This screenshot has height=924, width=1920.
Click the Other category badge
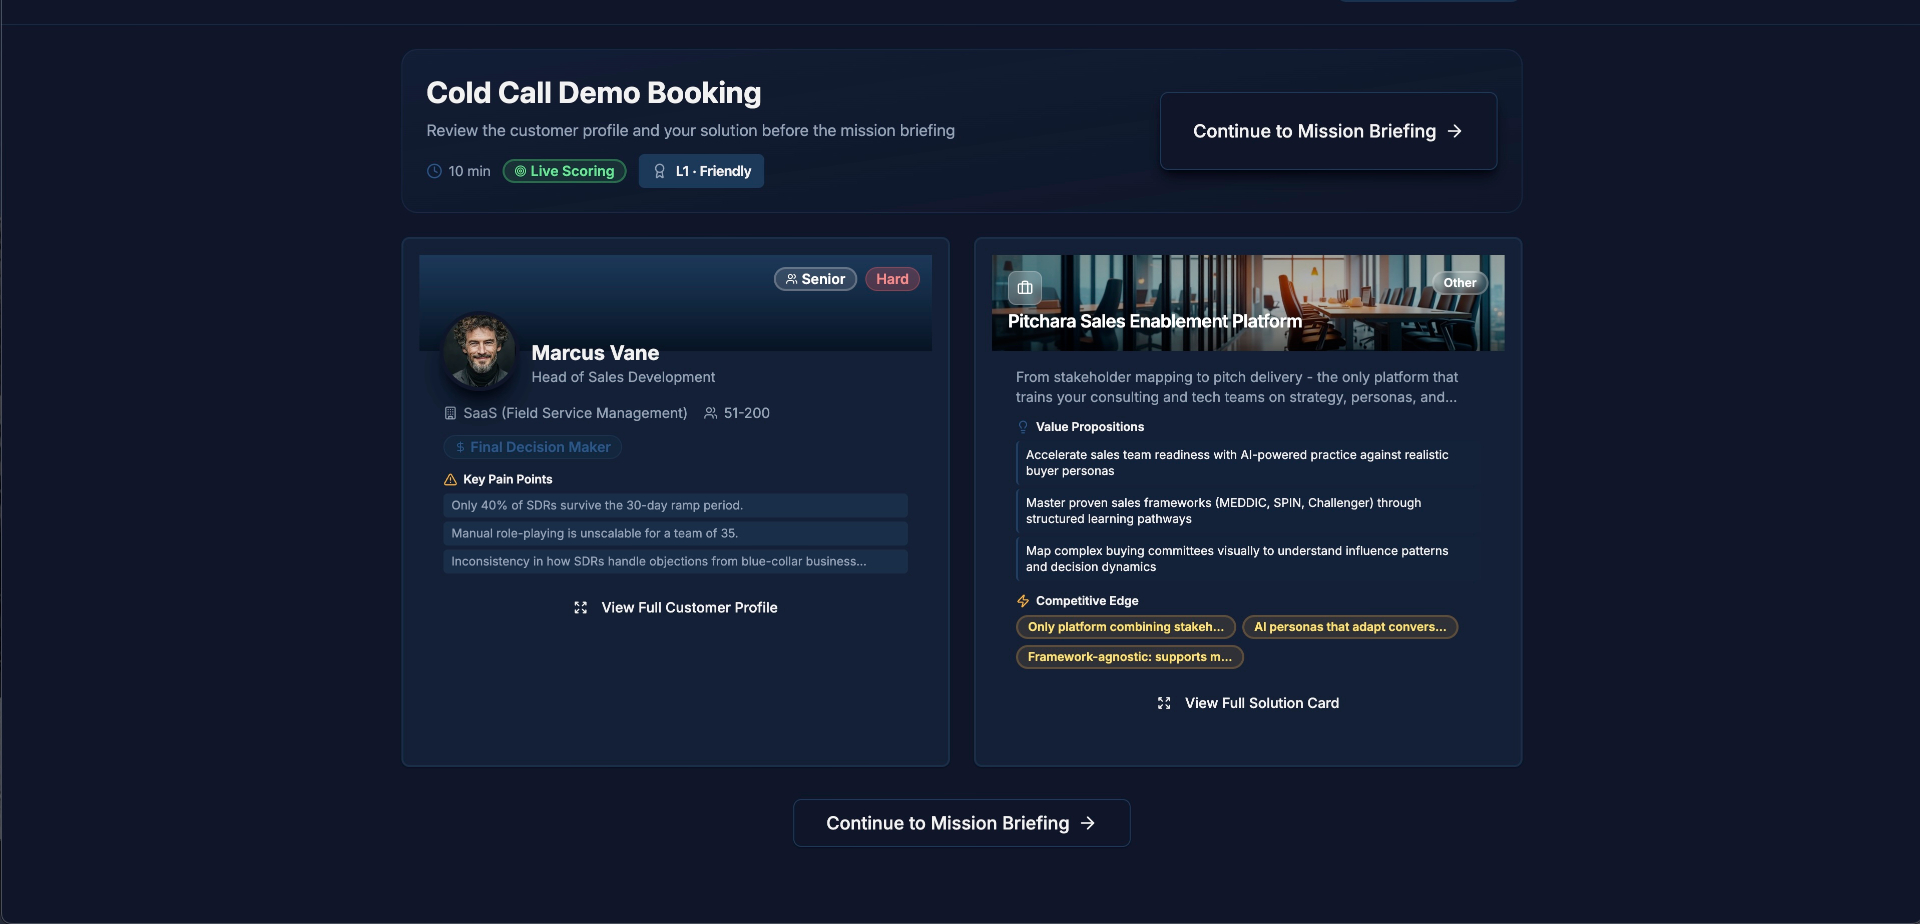point(1459,283)
